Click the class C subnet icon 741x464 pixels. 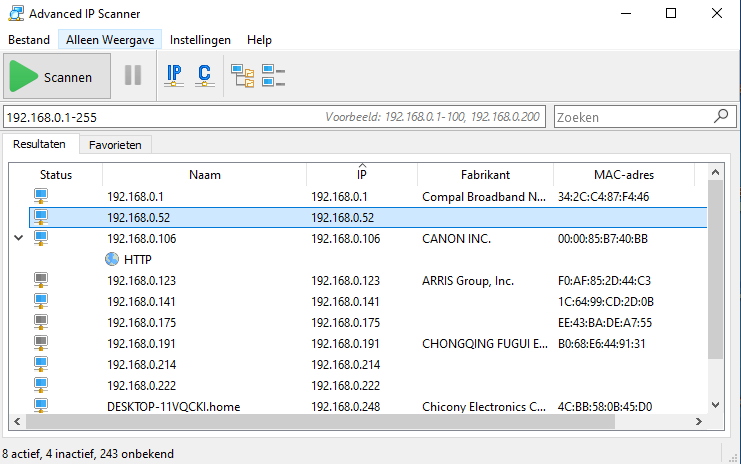click(x=205, y=76)
